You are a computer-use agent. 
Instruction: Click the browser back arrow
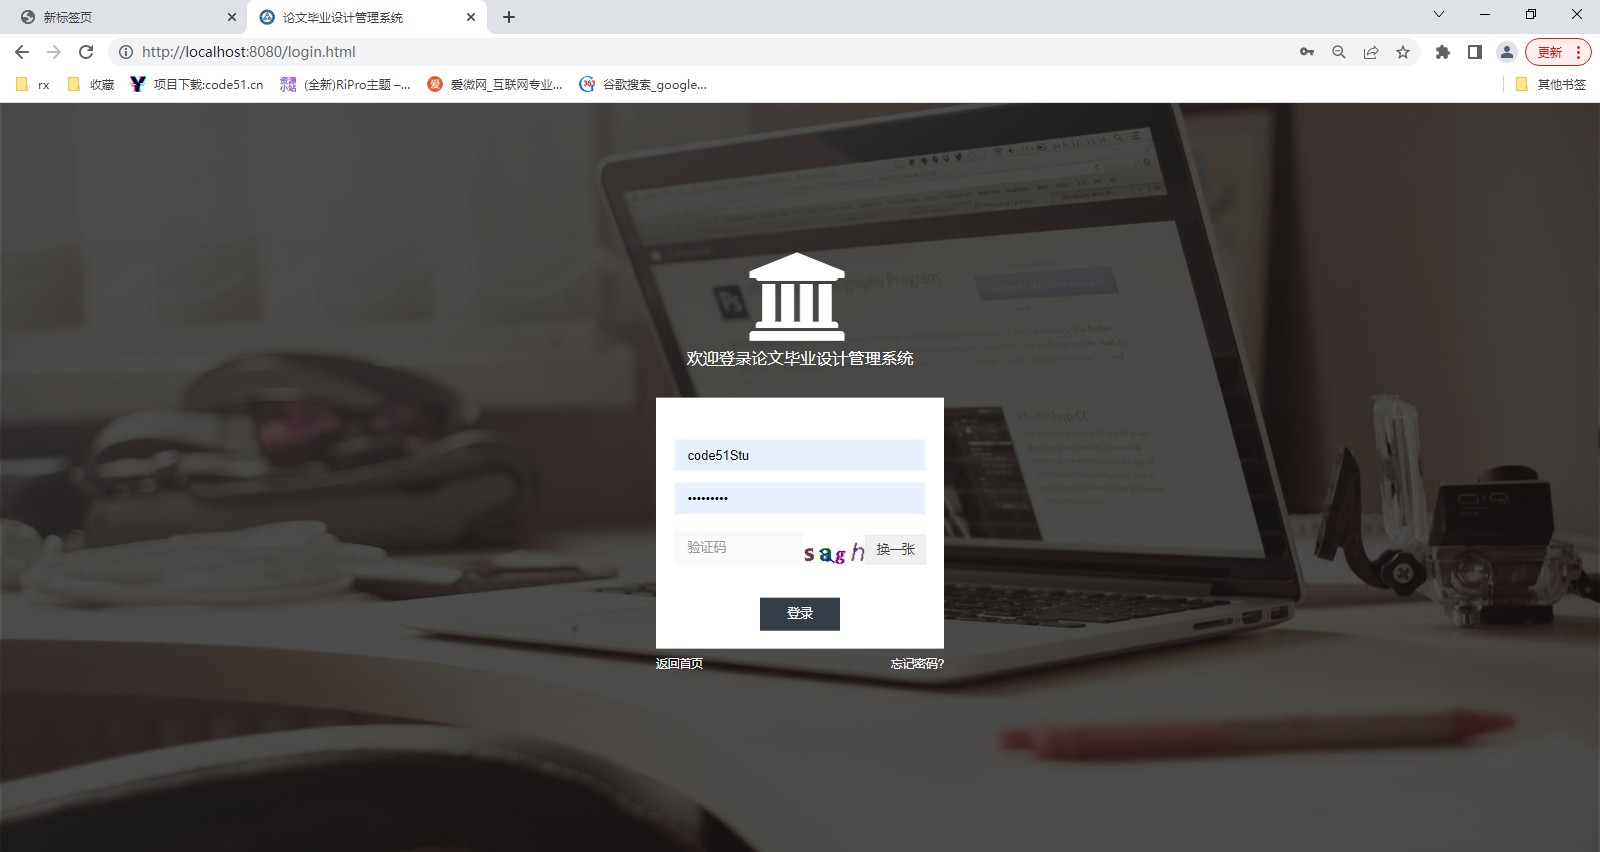point(22,52)
